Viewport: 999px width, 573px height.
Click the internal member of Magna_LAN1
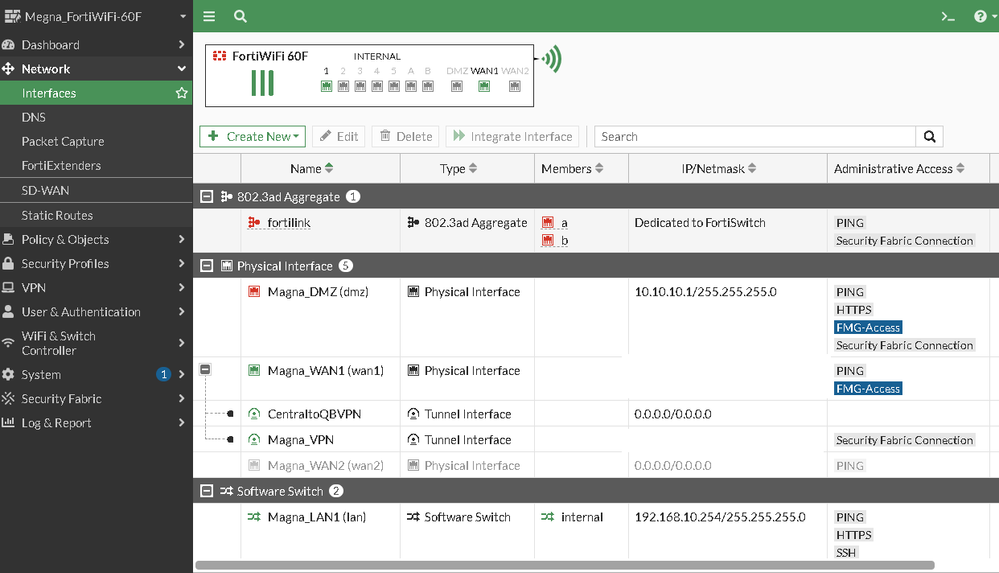click(x=582, y=517)
